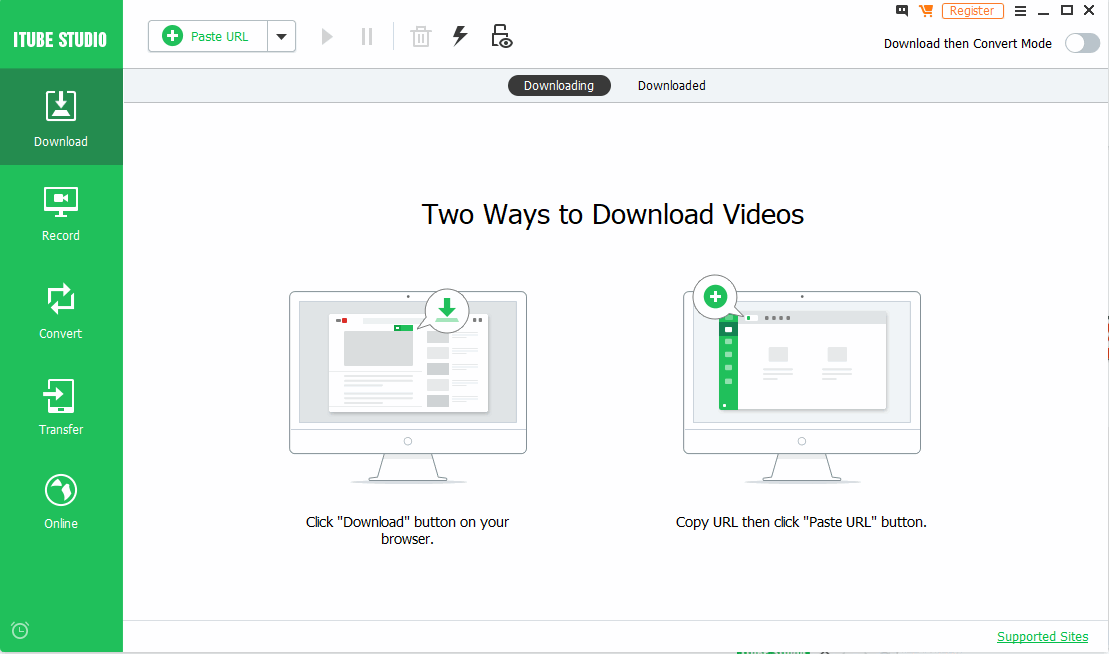Click the Paste URL monitor illustration
Viewport: 1109px width, 654px height.
(x=802, y=380)
